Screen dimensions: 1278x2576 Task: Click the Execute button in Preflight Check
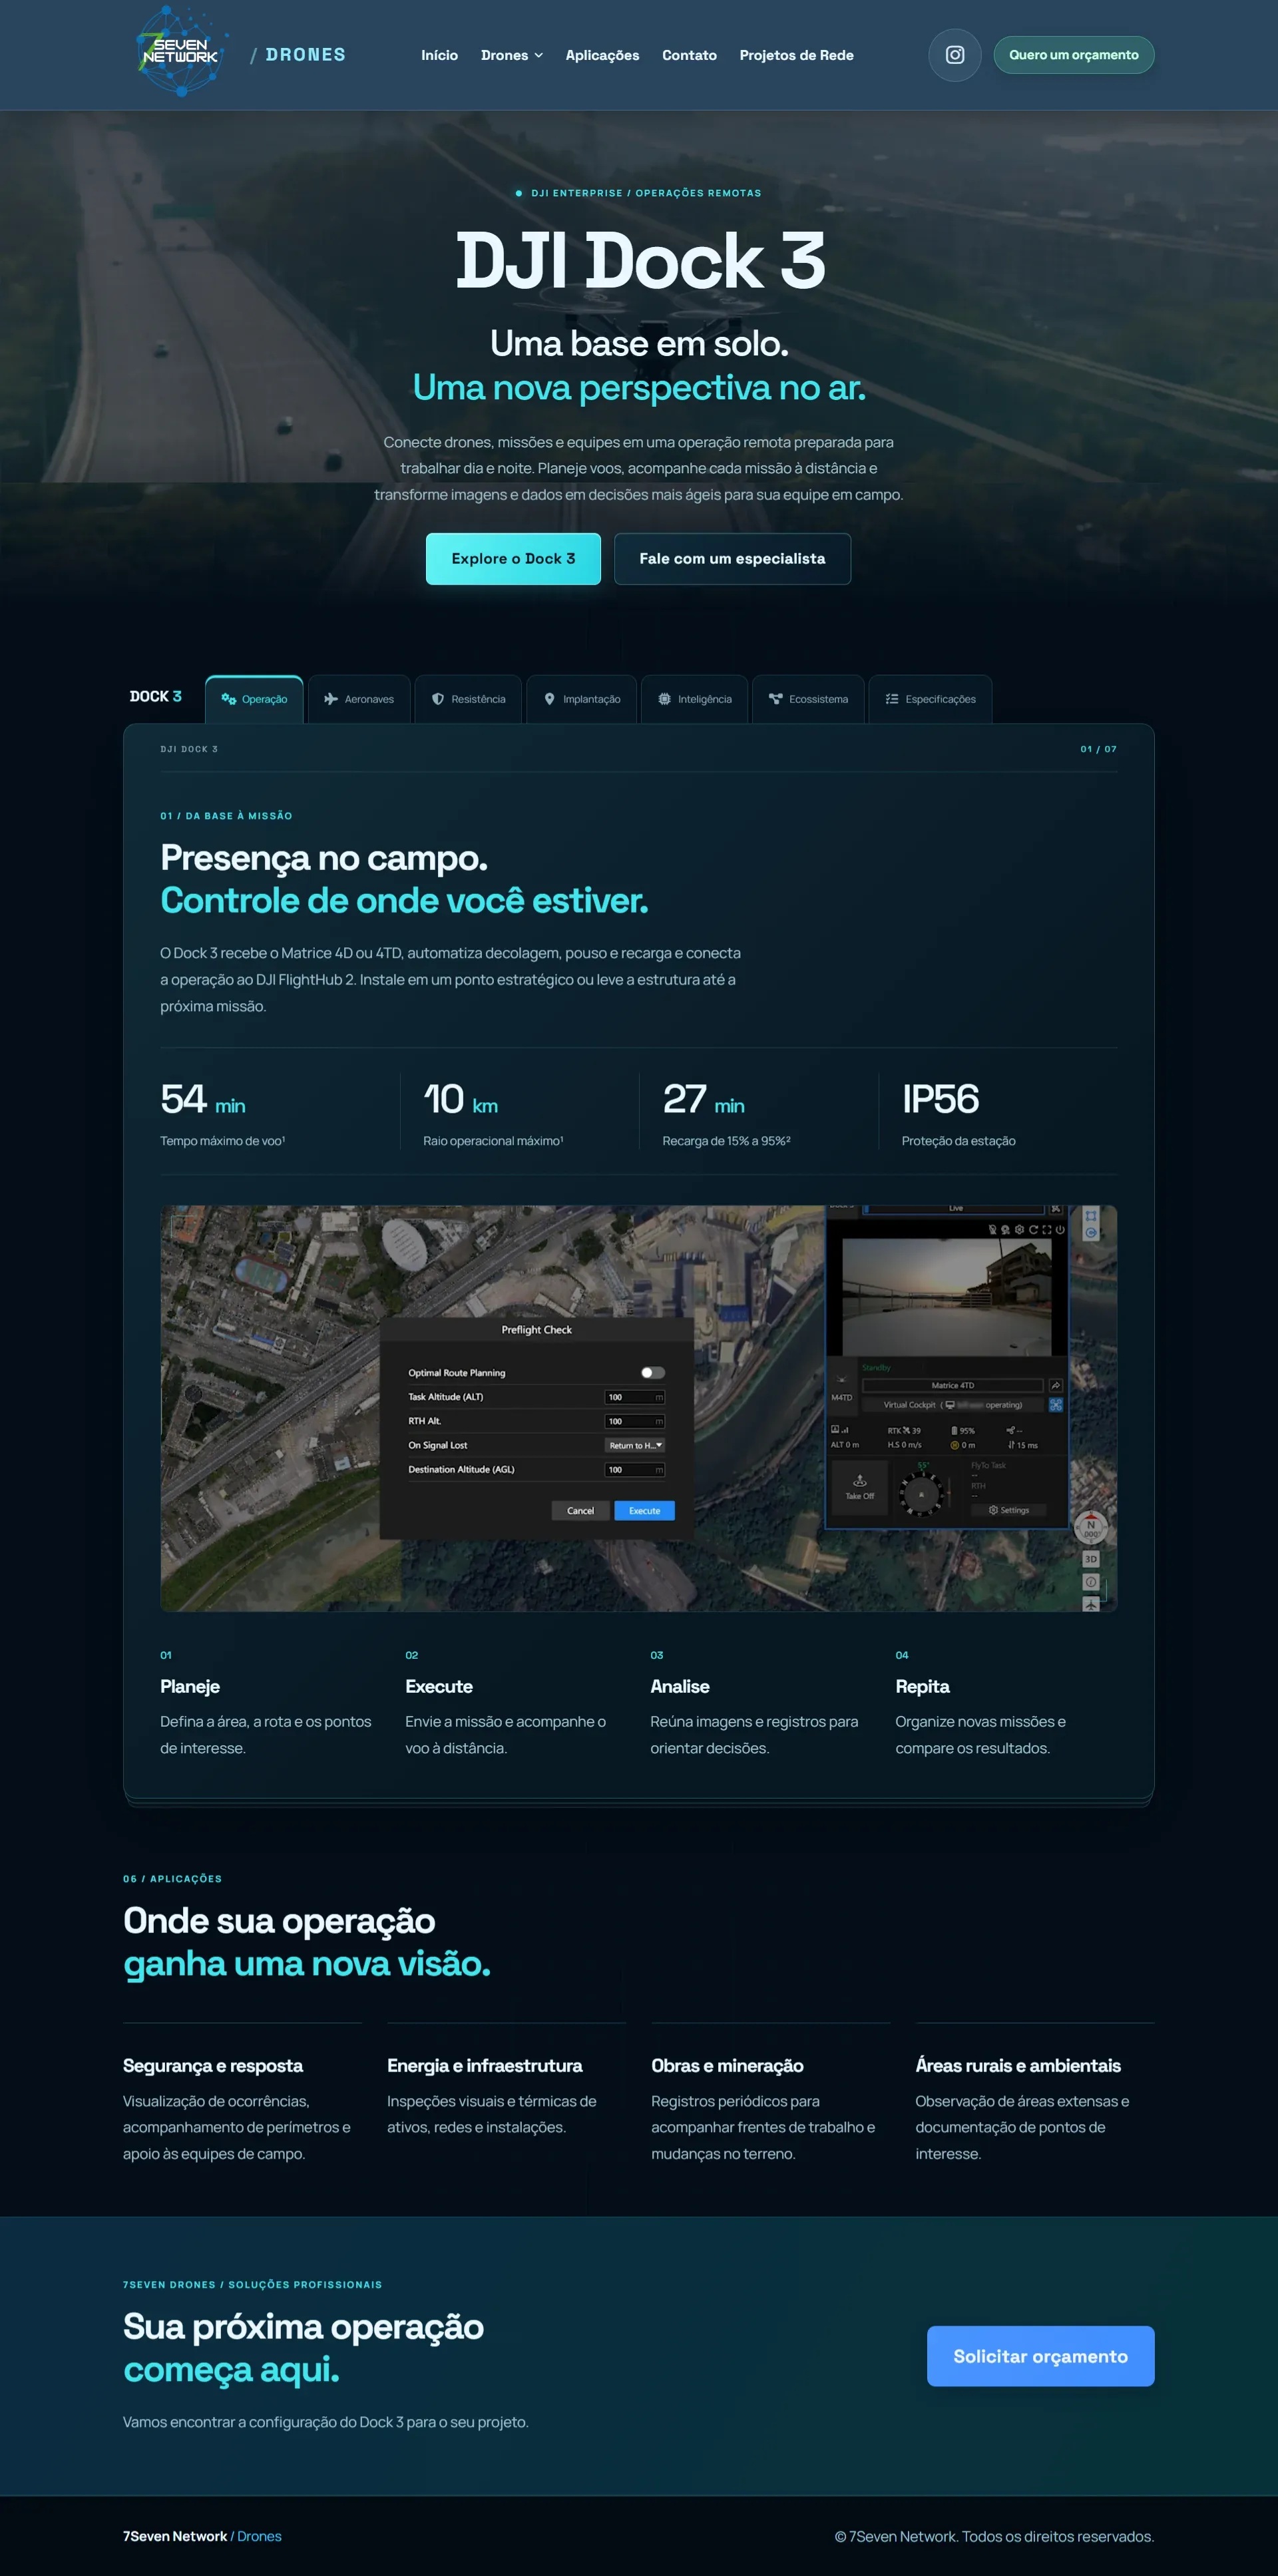pos(644,1510)
